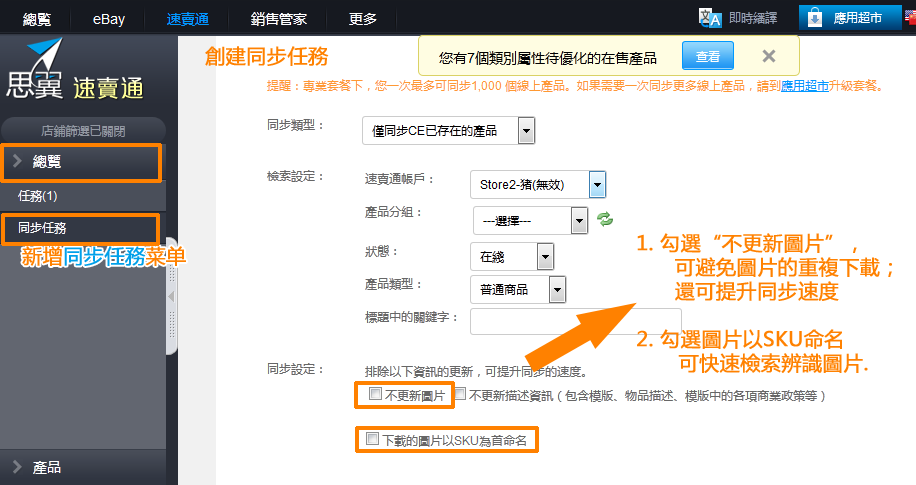Refresh product groups with green arrows icon
The height and width of the screenshot is (485, 916).
(605, 219)
